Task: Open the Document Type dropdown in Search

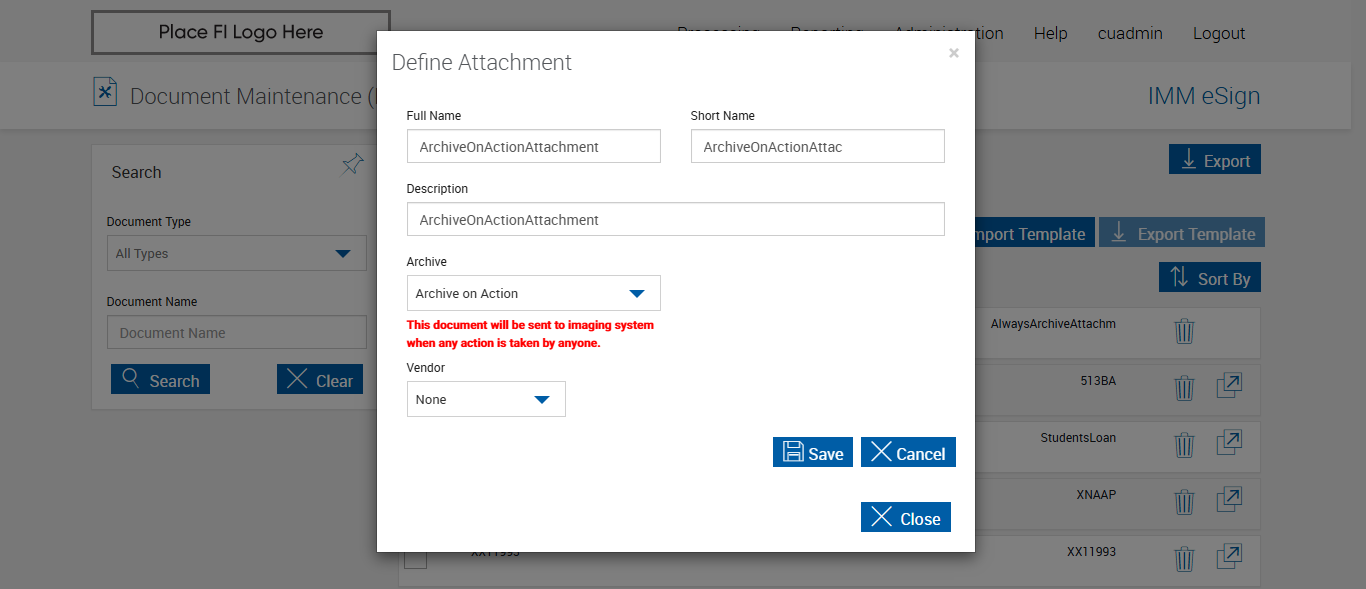Action: [236, 253]
